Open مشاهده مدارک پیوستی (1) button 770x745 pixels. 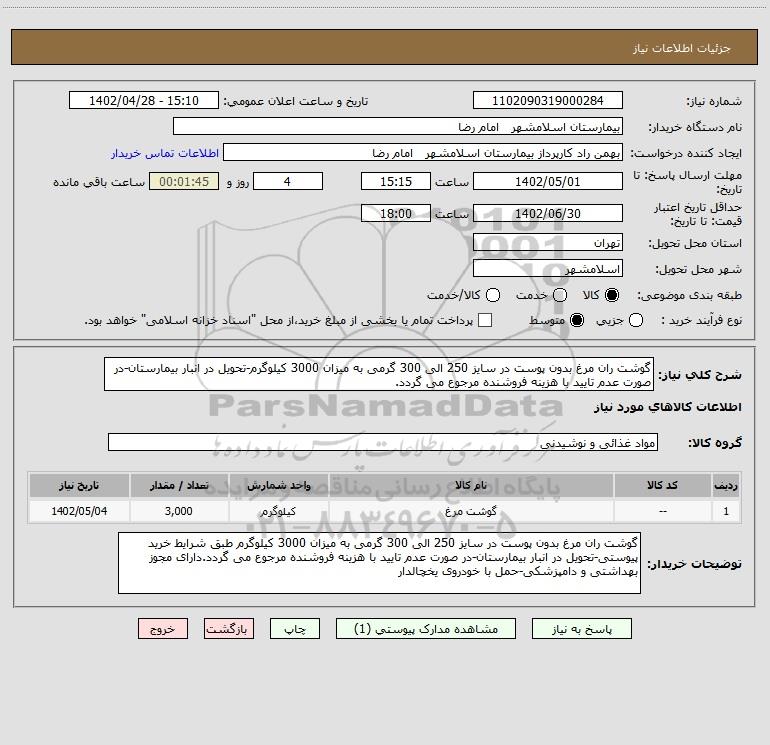tap(426, 629)
